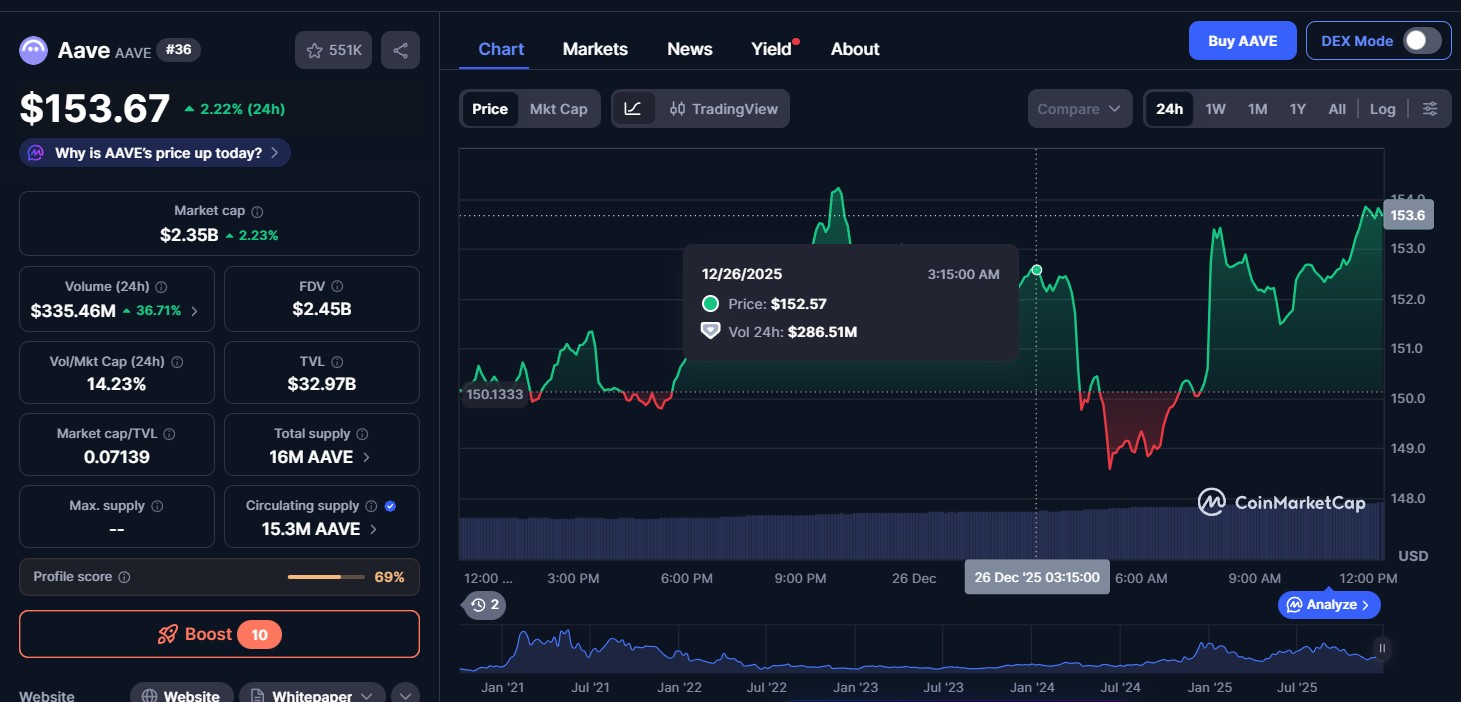Open the Website button with globe icon
Image resolution: width=1461 pixels, height=702 pixels.
tap(181, 694)
